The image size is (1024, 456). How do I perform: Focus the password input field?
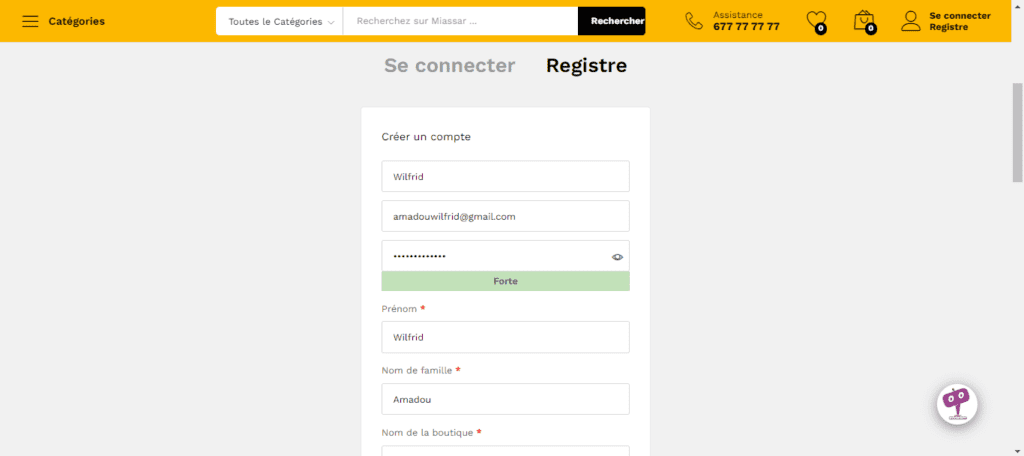tap(495, 256)
